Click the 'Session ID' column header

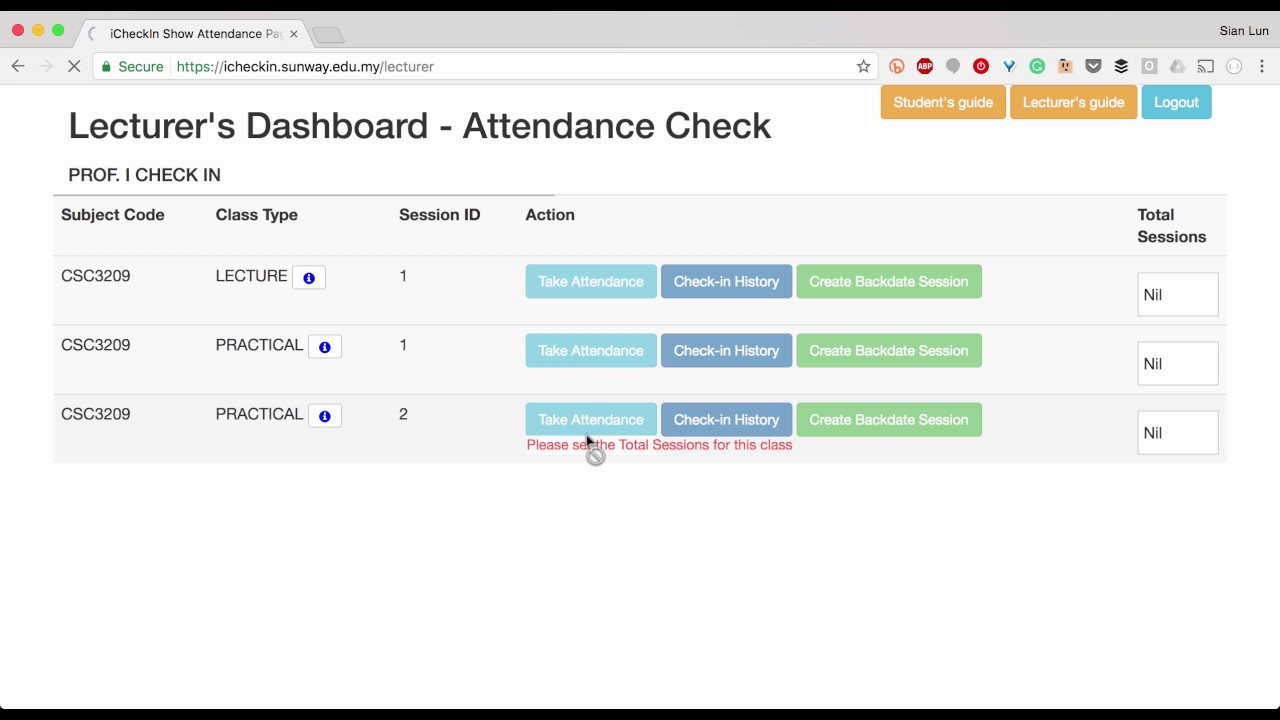point(440,215)
